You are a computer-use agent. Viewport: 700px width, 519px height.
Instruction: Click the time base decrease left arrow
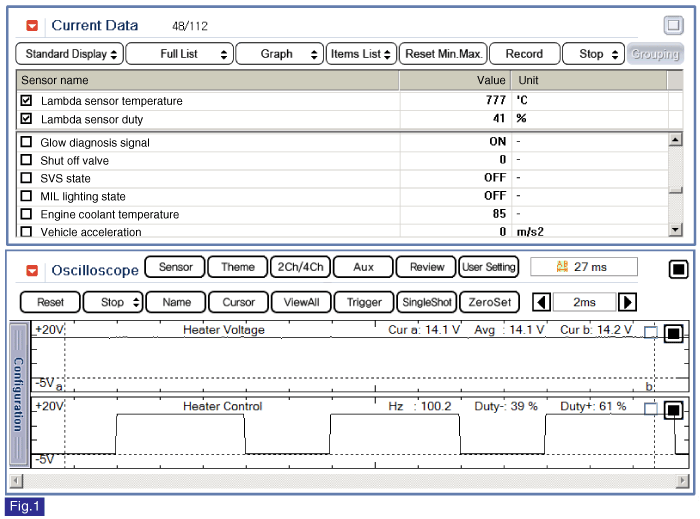pyautogui.click(x=542, y=303)
